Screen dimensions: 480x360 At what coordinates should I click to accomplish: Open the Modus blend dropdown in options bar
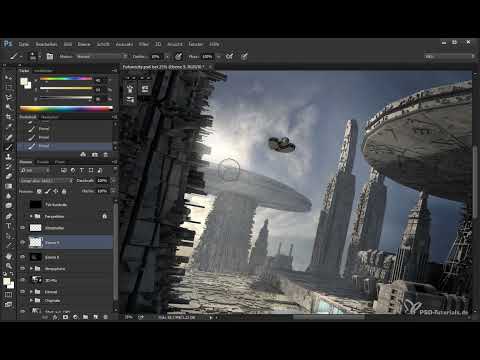point(102,57)
